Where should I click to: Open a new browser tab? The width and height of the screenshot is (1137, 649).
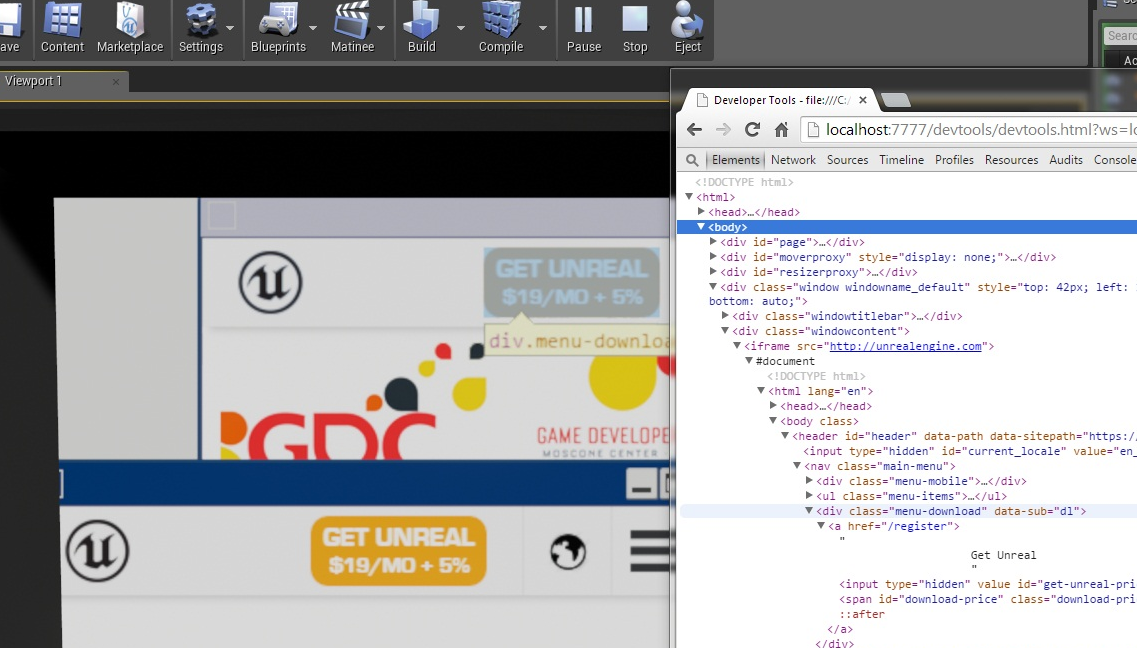click(896, 100)
